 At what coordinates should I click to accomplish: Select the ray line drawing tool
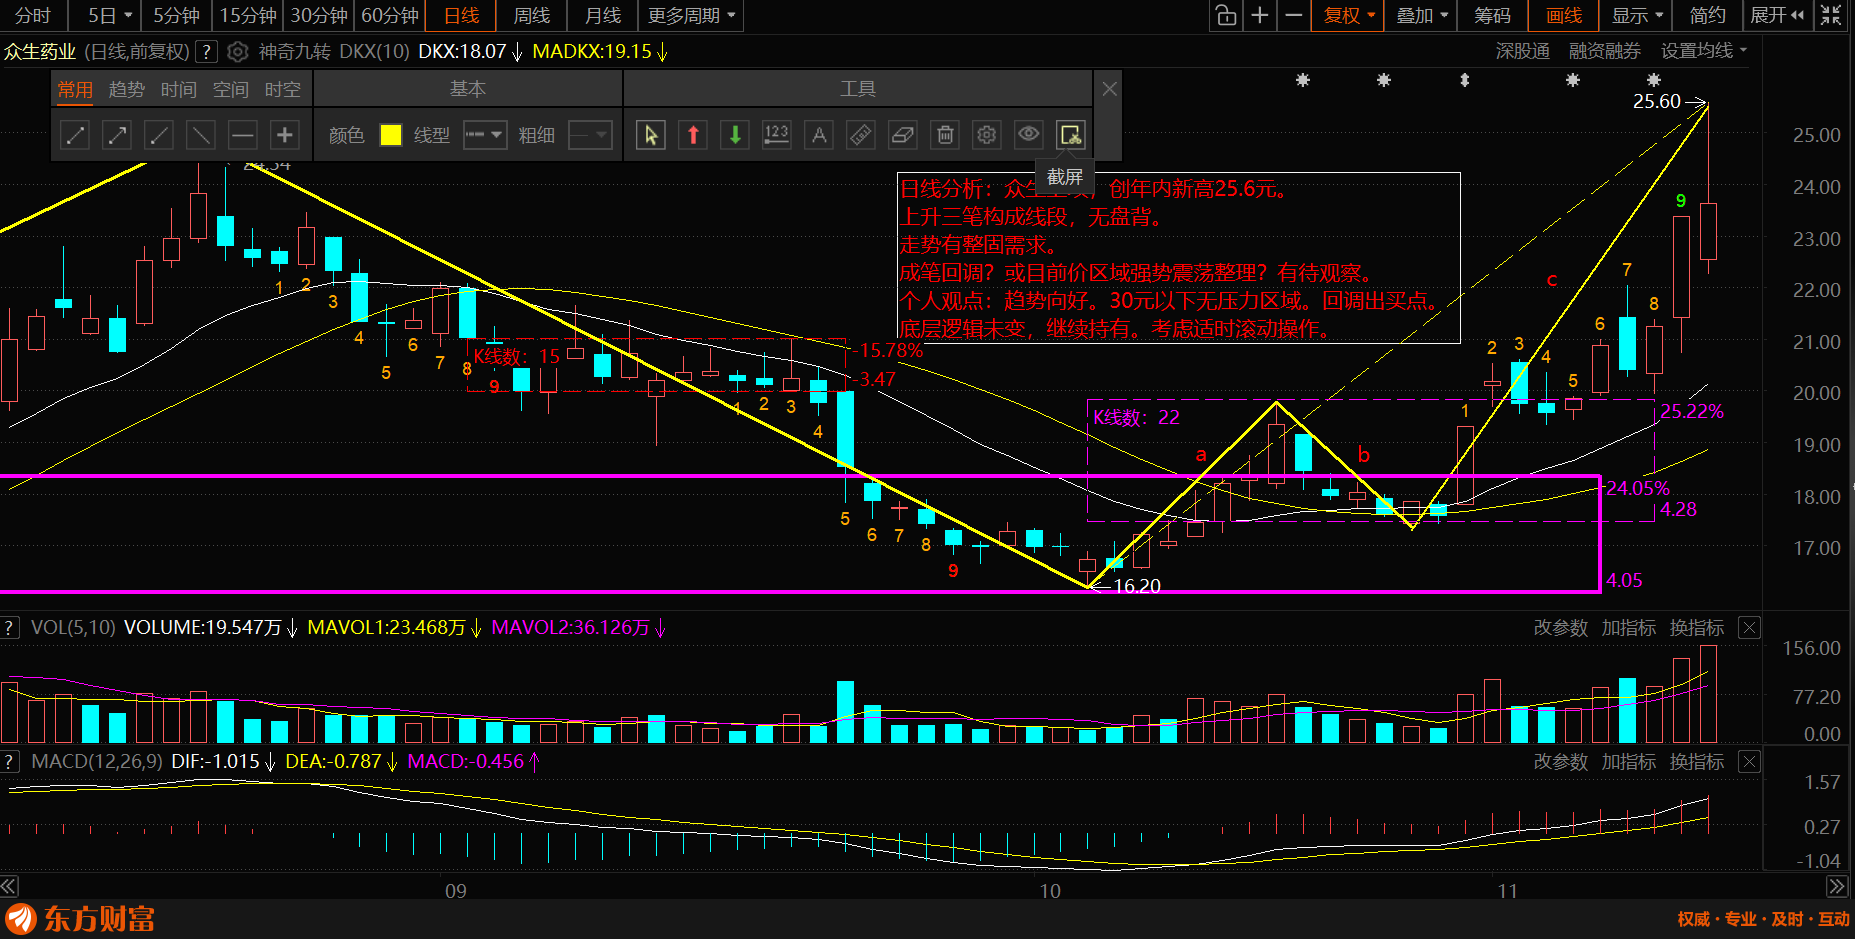click(159, 135)
